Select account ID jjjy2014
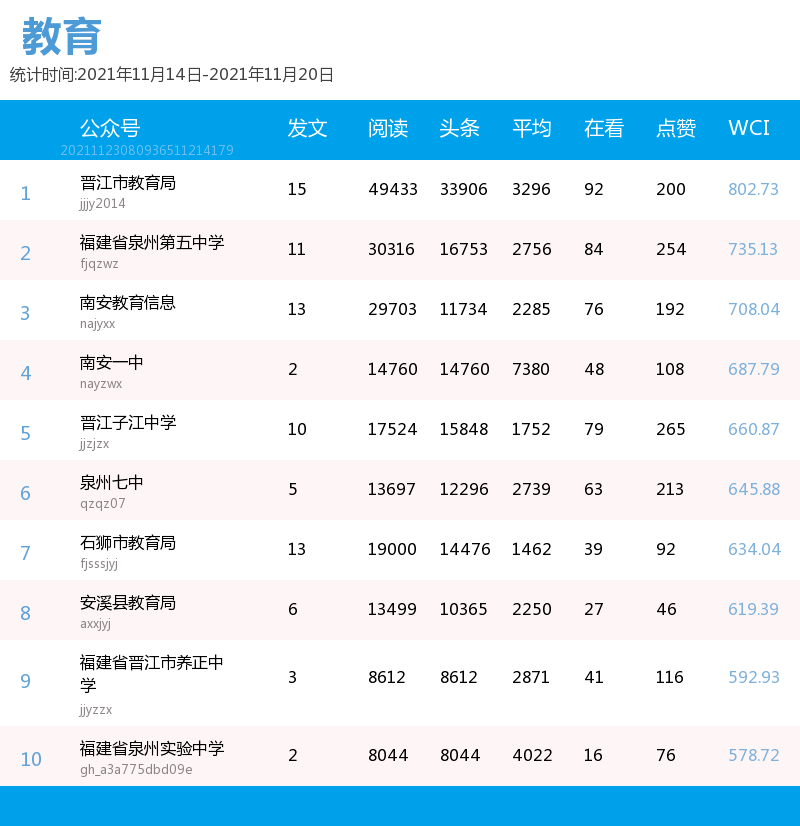800x826 pixels. pyautogui.click(x=103, y=204)
